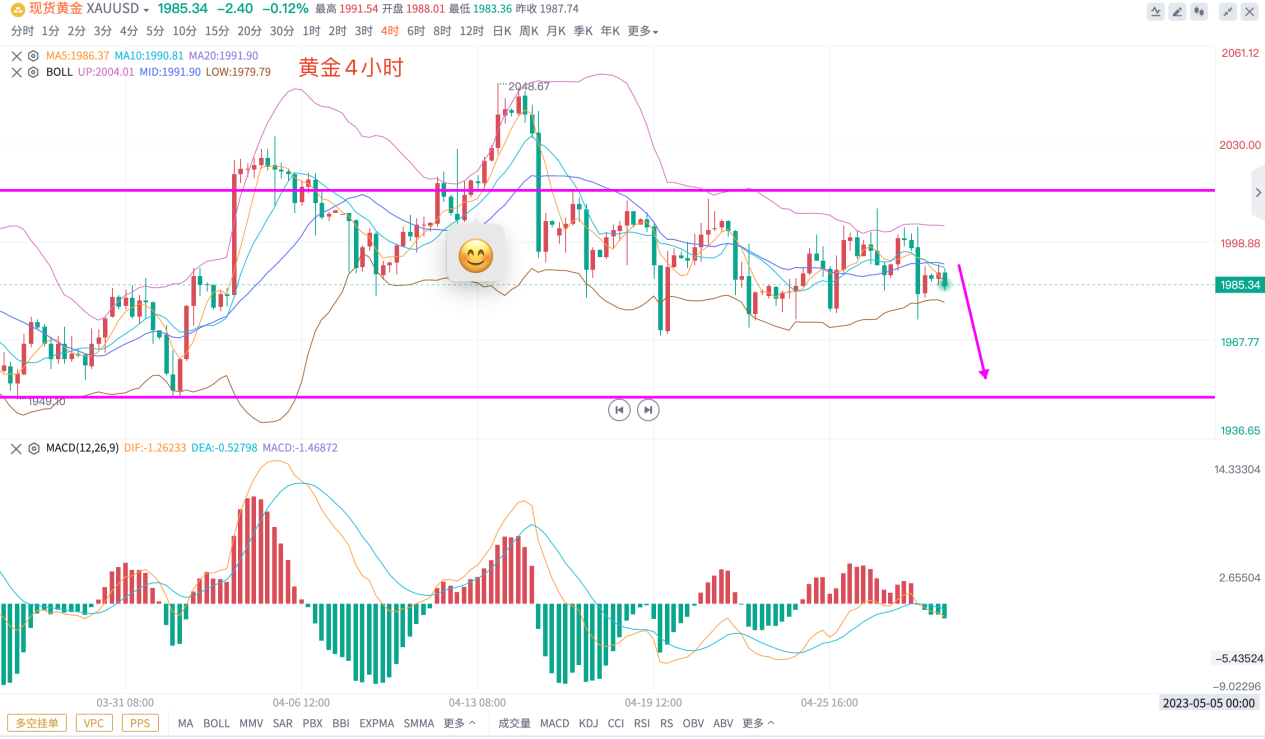
Task: Open the indicator line chart tool
Action: point(1156,12)
